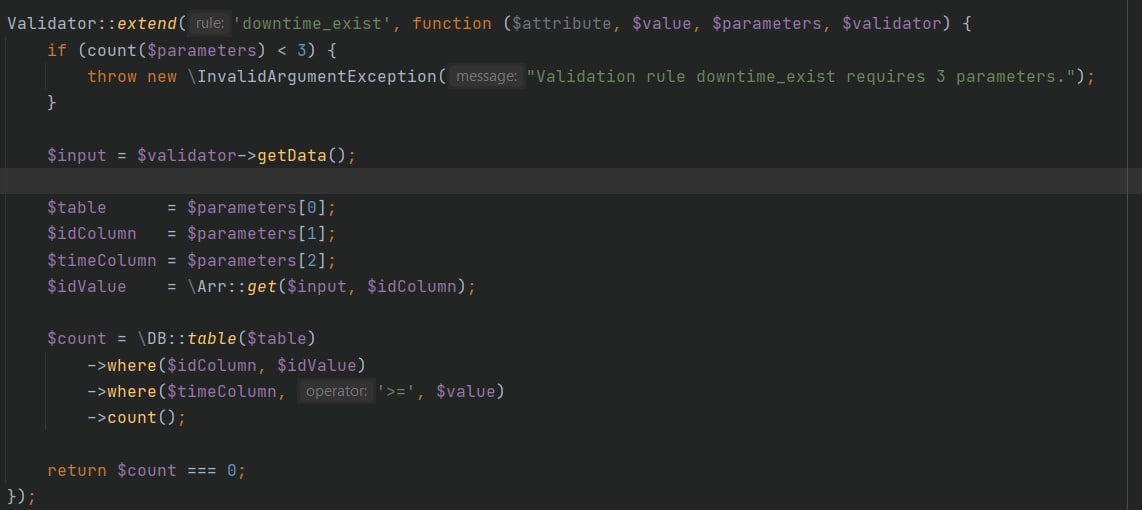Screen dimensions: 1142x510
Task: Place cursor on 'downtime_exist' string
Action: pyautogui.click(x=312, y=24)
